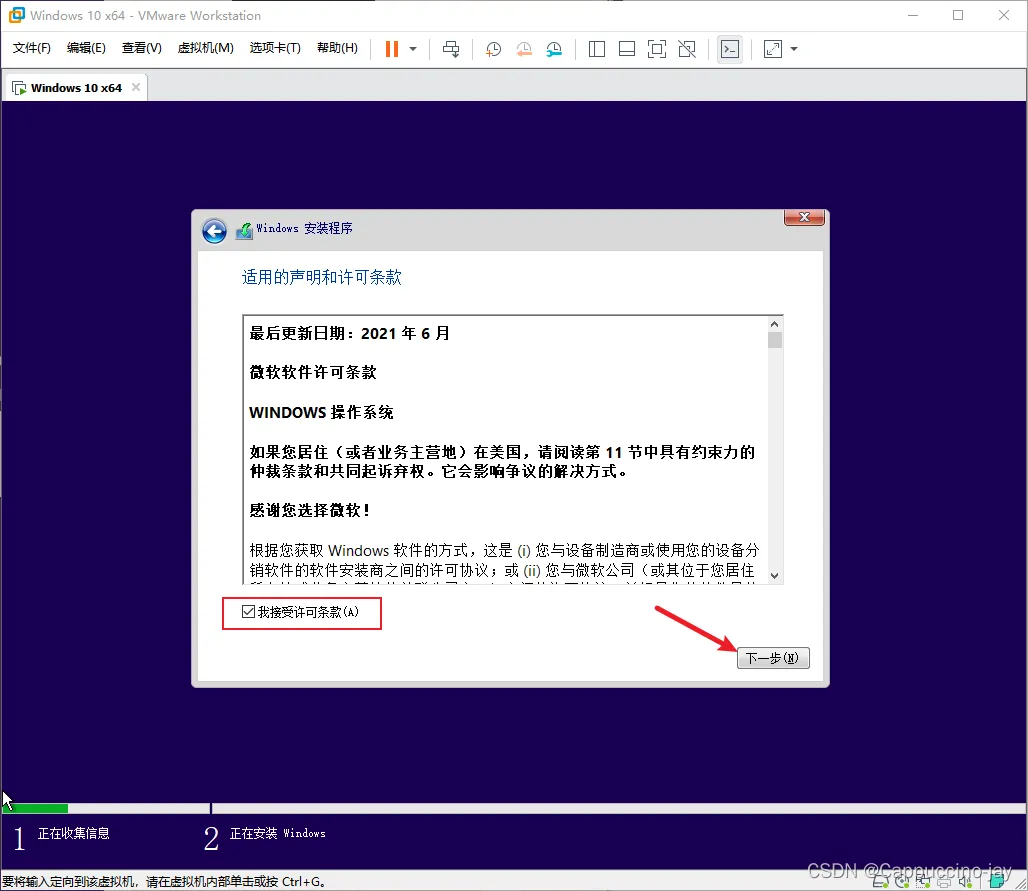Click the sound card status icon
Image resolution: width=1028 pixels, height=891 pixels.
[965, 883]
